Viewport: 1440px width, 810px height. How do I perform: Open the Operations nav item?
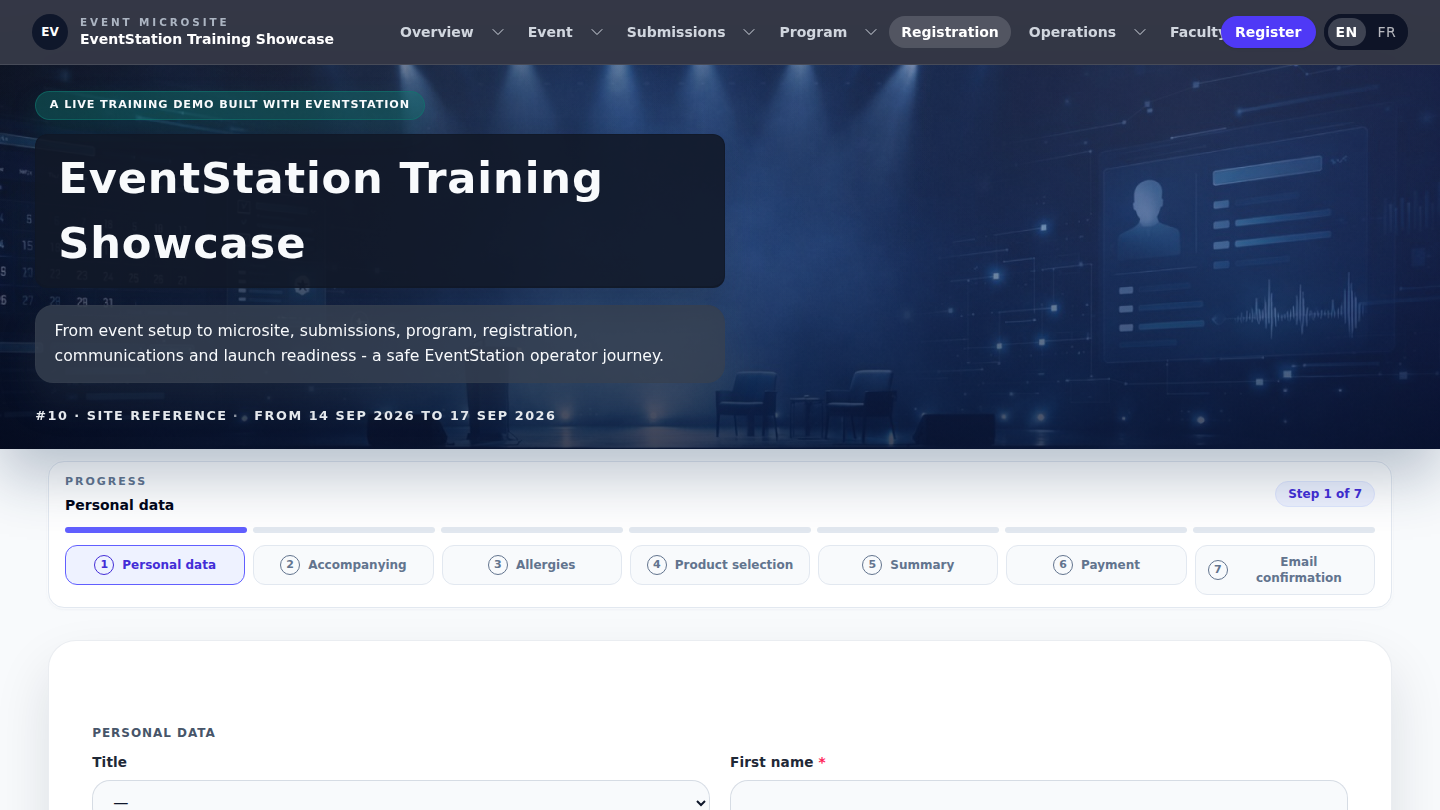point(1072,32)
